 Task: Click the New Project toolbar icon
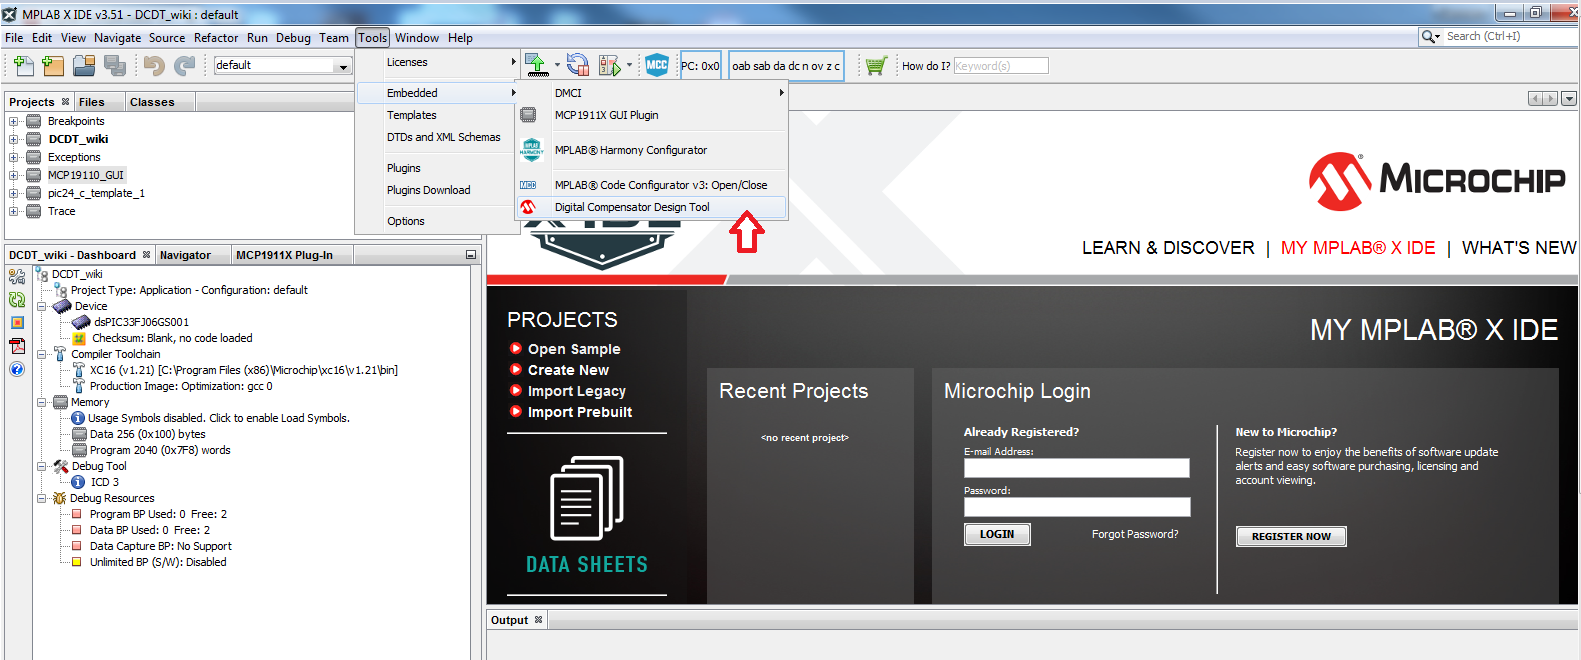(x=53, y=66)
